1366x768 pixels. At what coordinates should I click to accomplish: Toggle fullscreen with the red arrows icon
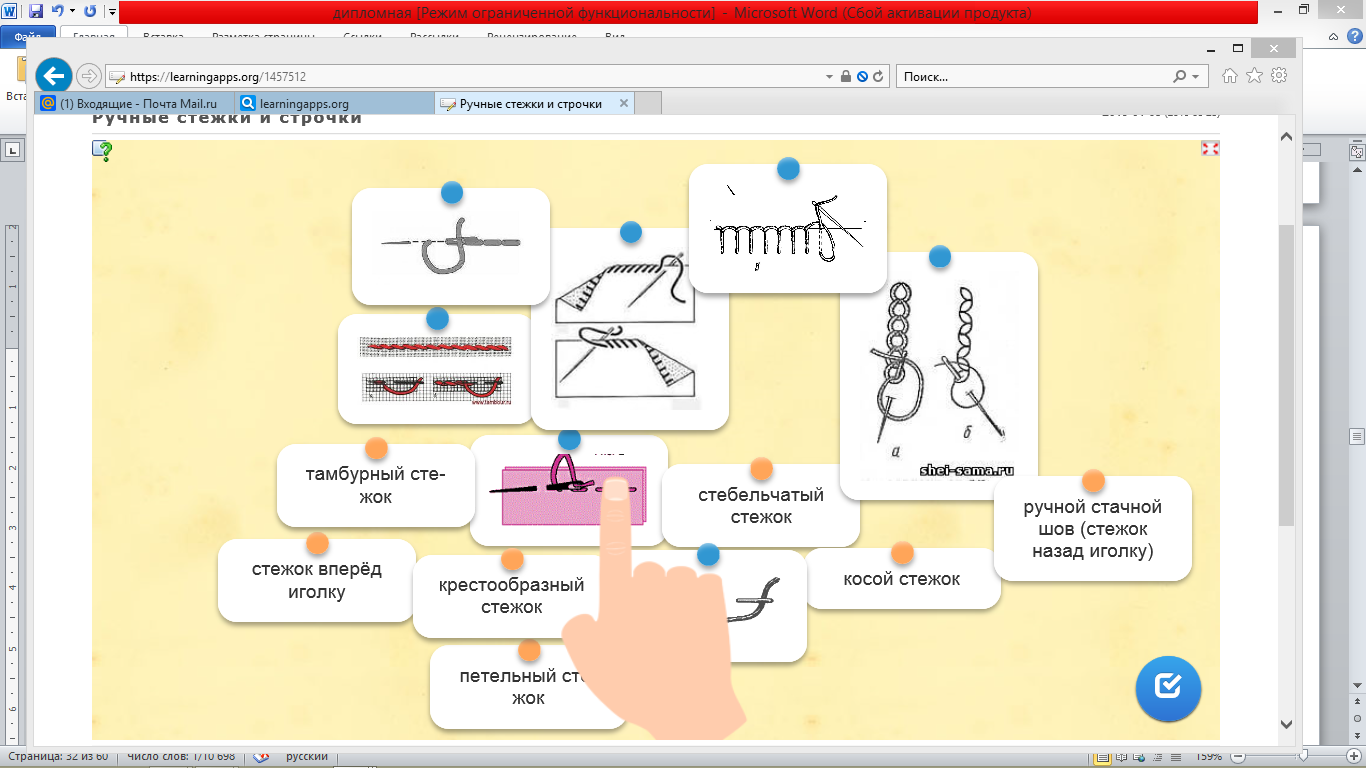1210,148
